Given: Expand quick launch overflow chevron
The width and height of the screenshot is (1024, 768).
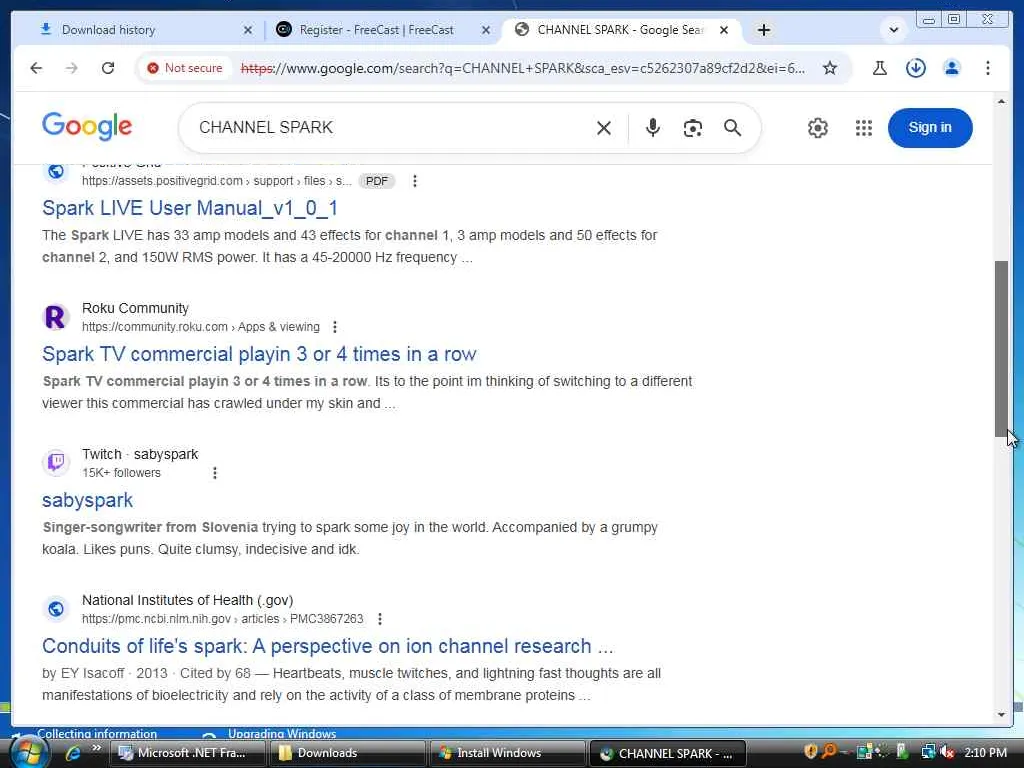Looking at the screenshot, I should pyautogui.click(x=97, y=748).
